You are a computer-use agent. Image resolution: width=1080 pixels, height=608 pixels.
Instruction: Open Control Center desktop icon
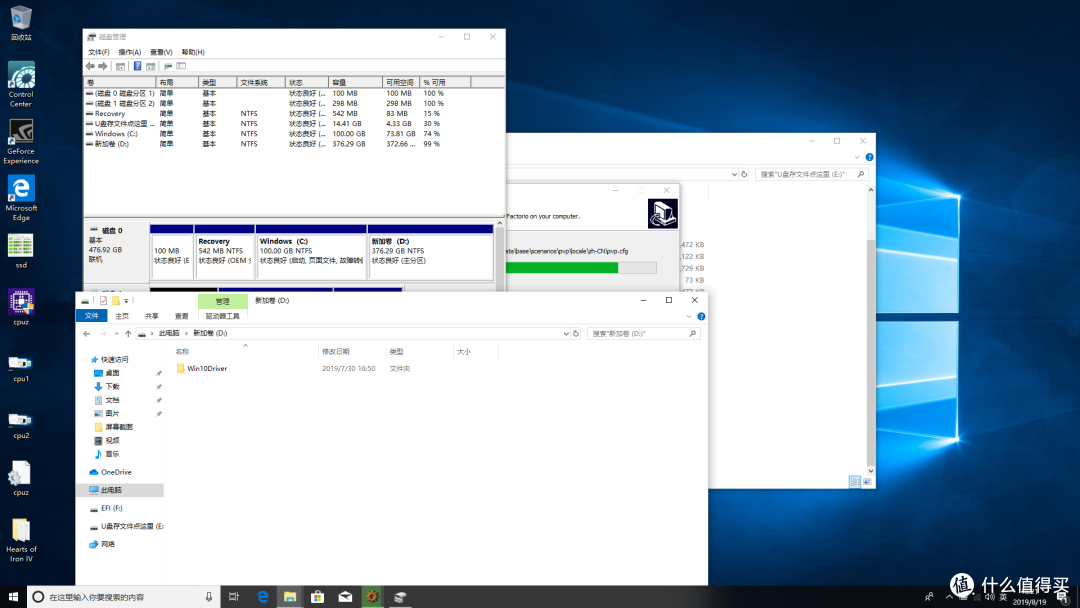coord(21,84)
